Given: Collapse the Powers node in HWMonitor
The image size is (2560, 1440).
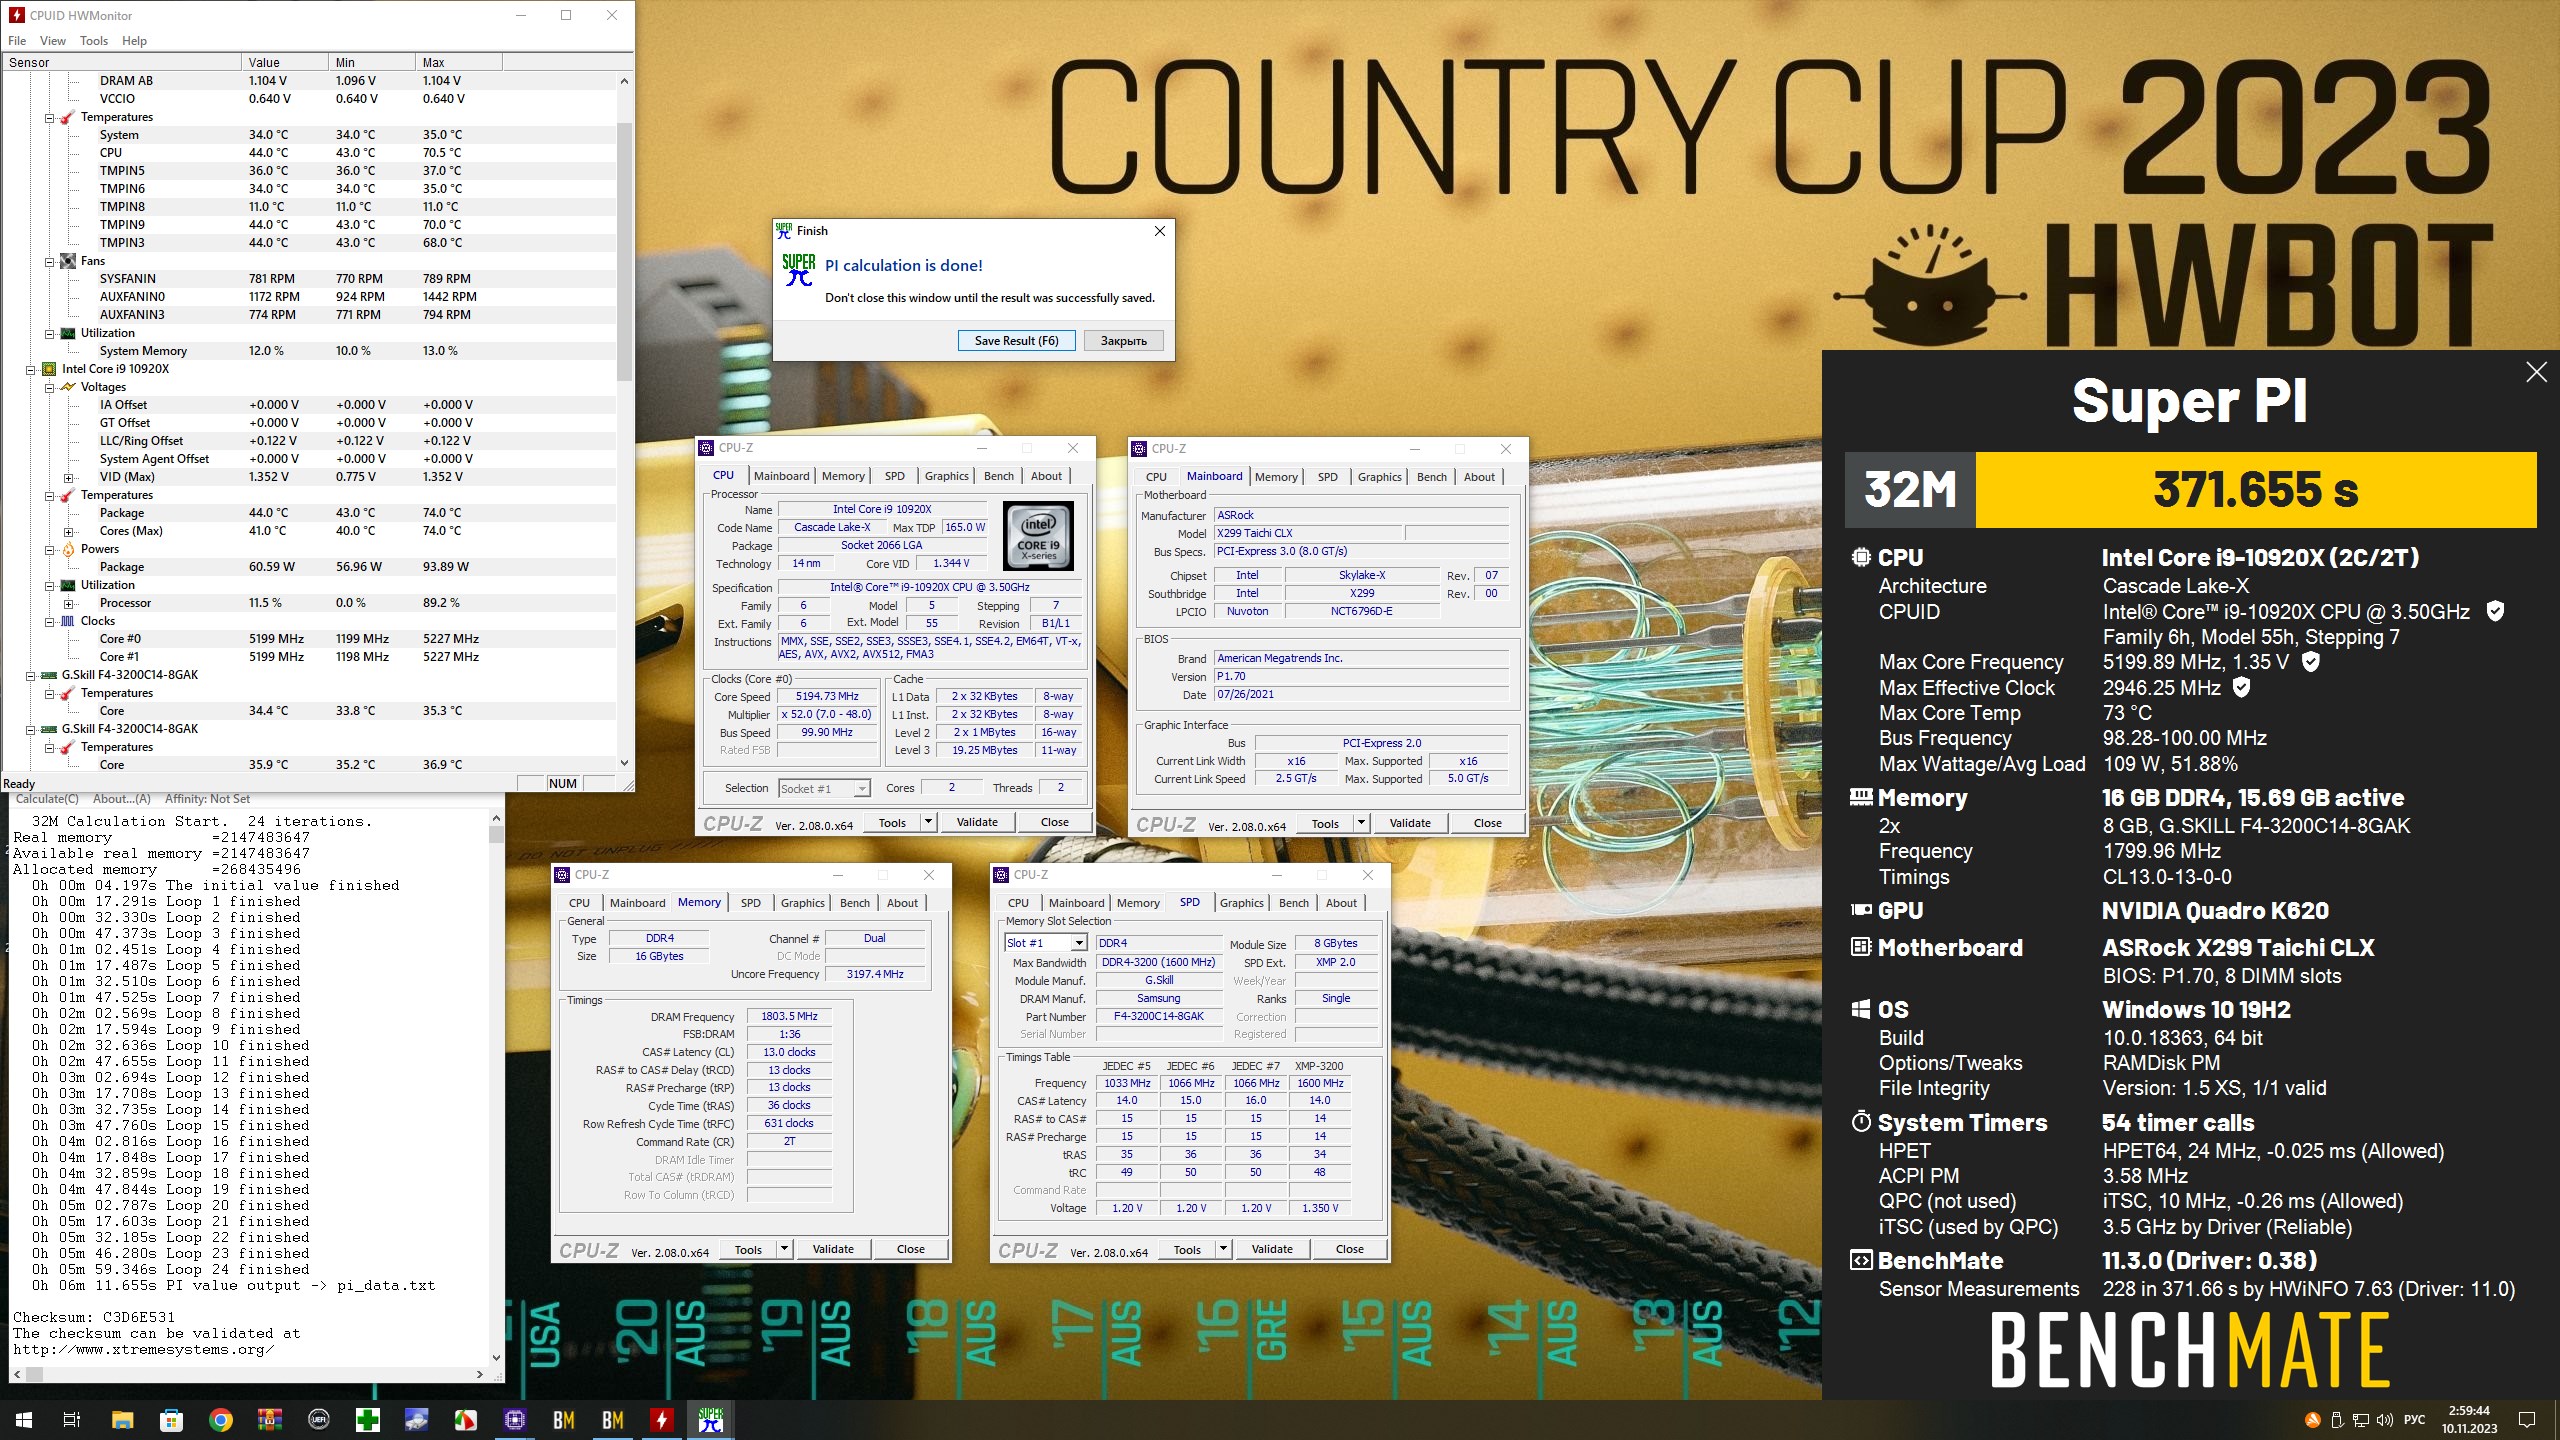Looking at the screenshot, I should [49, 549].
